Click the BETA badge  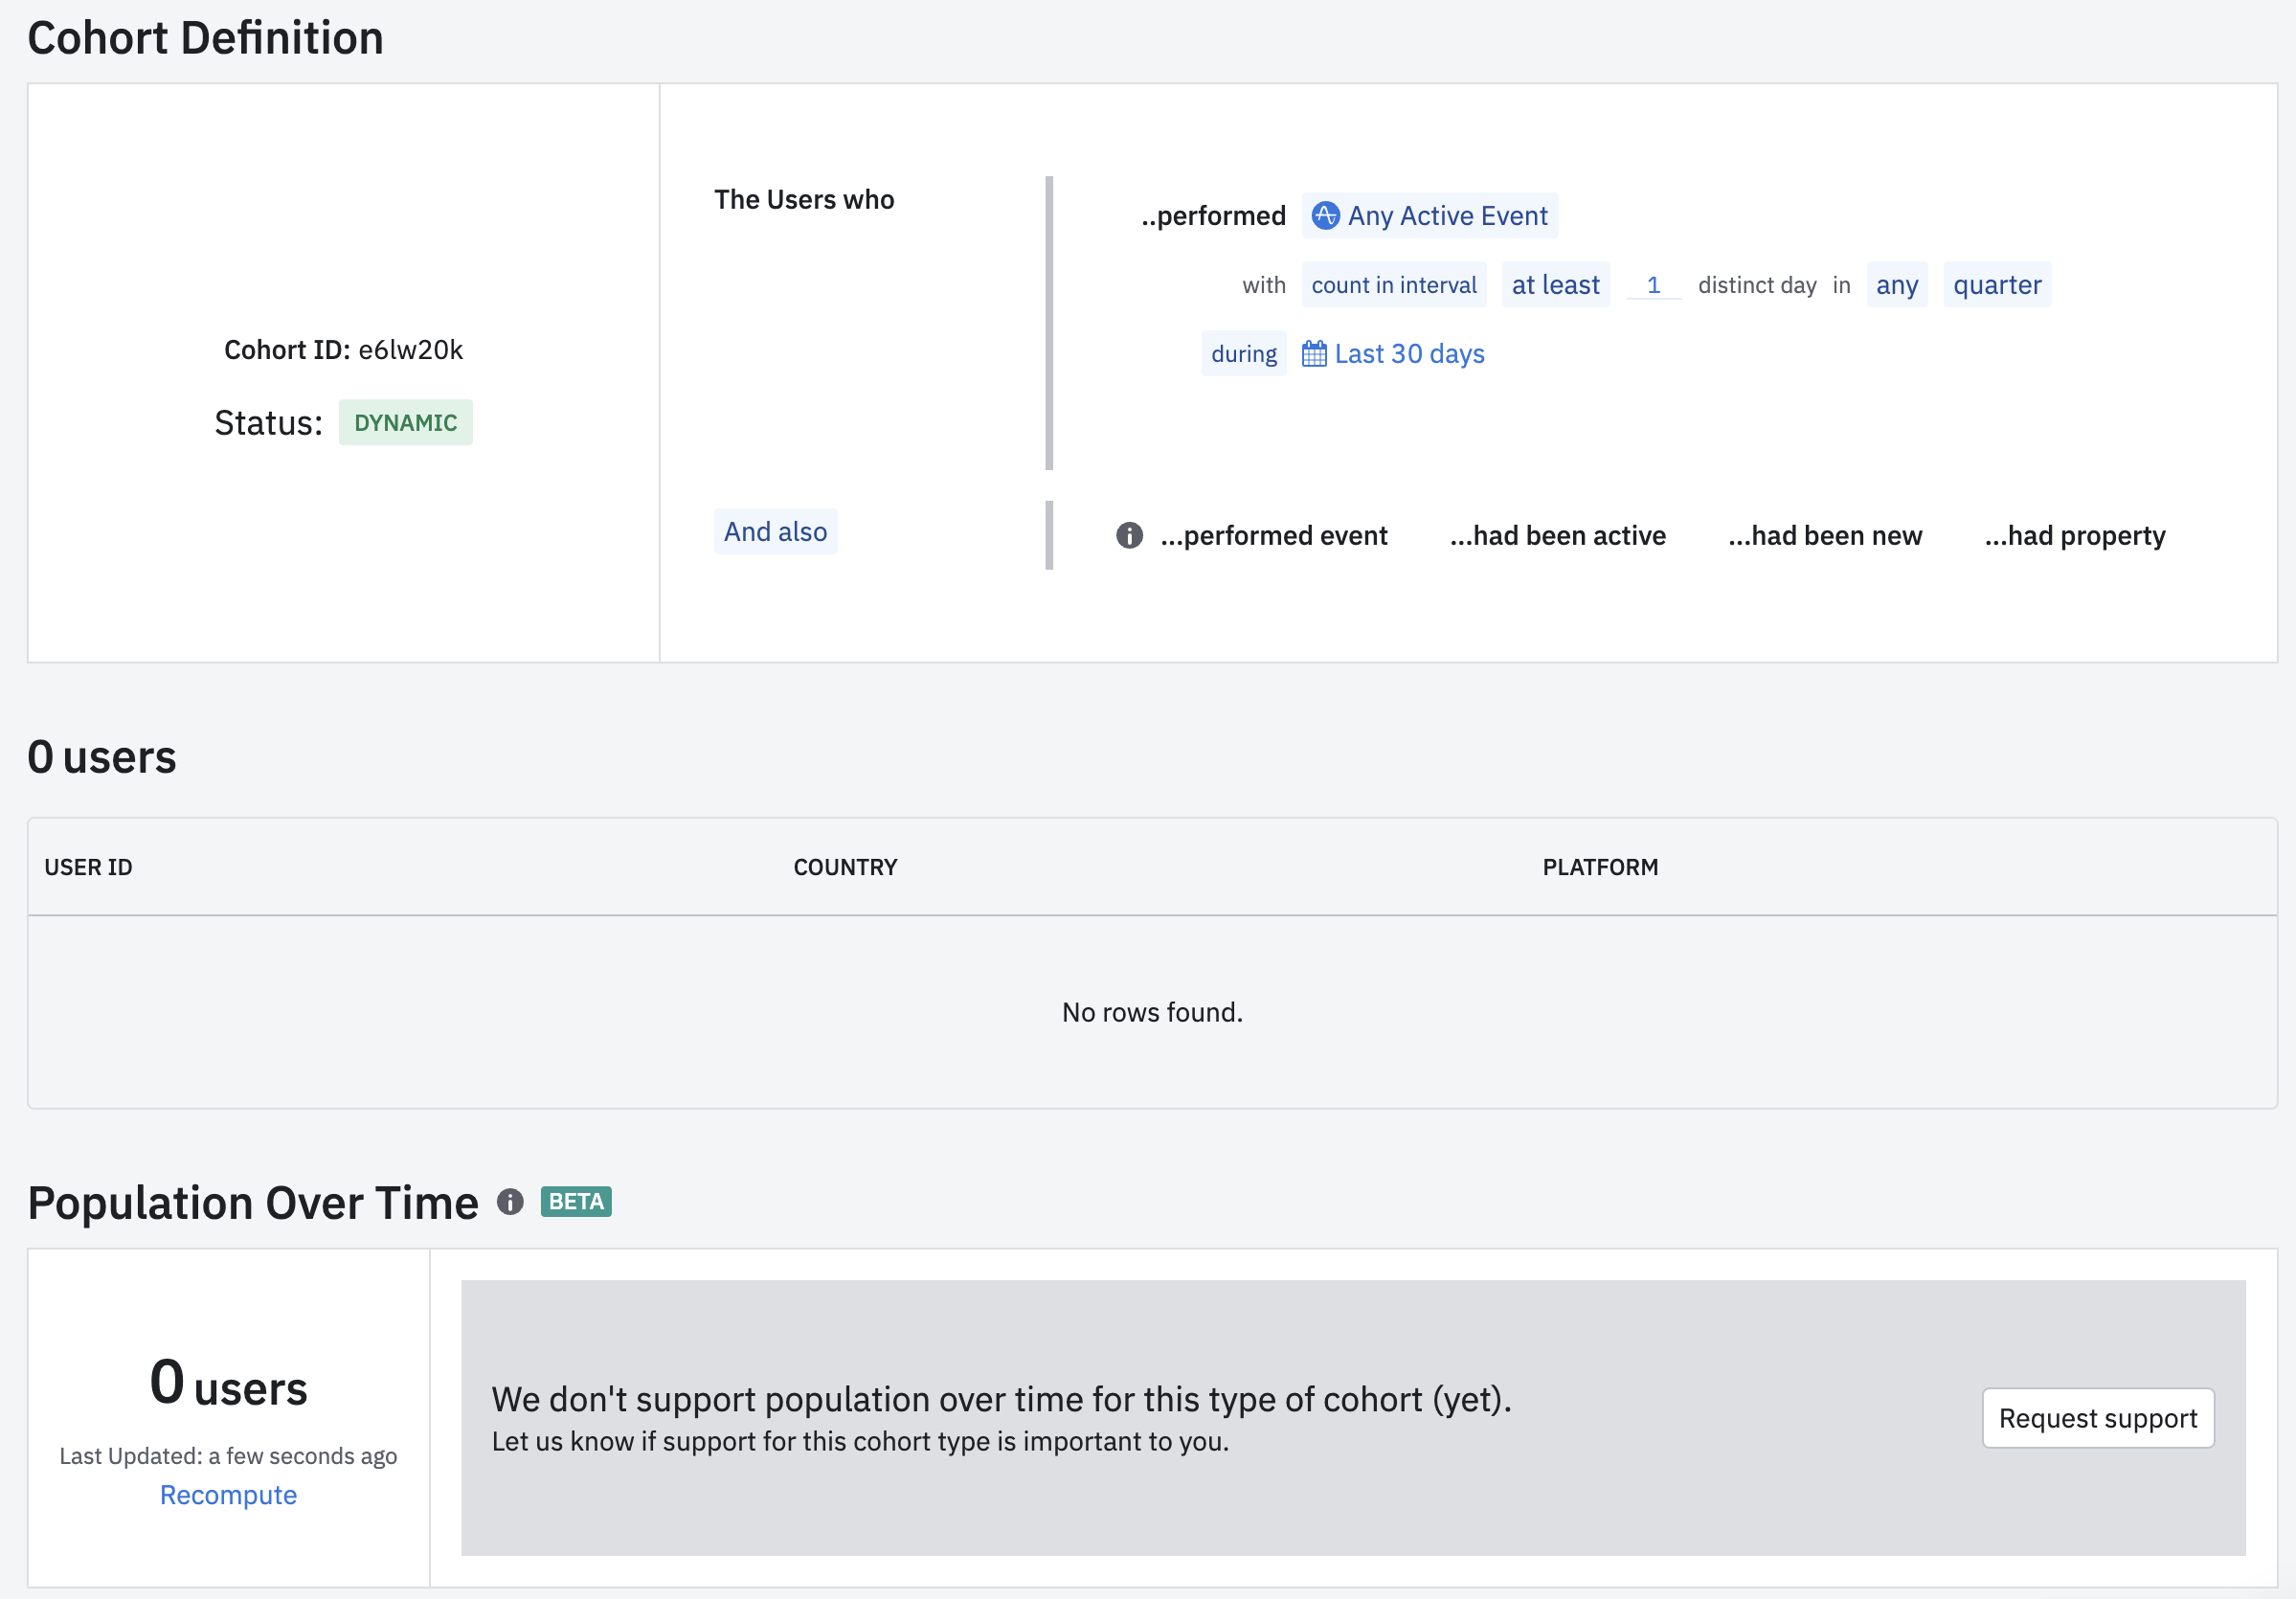tap(576, 1202)
